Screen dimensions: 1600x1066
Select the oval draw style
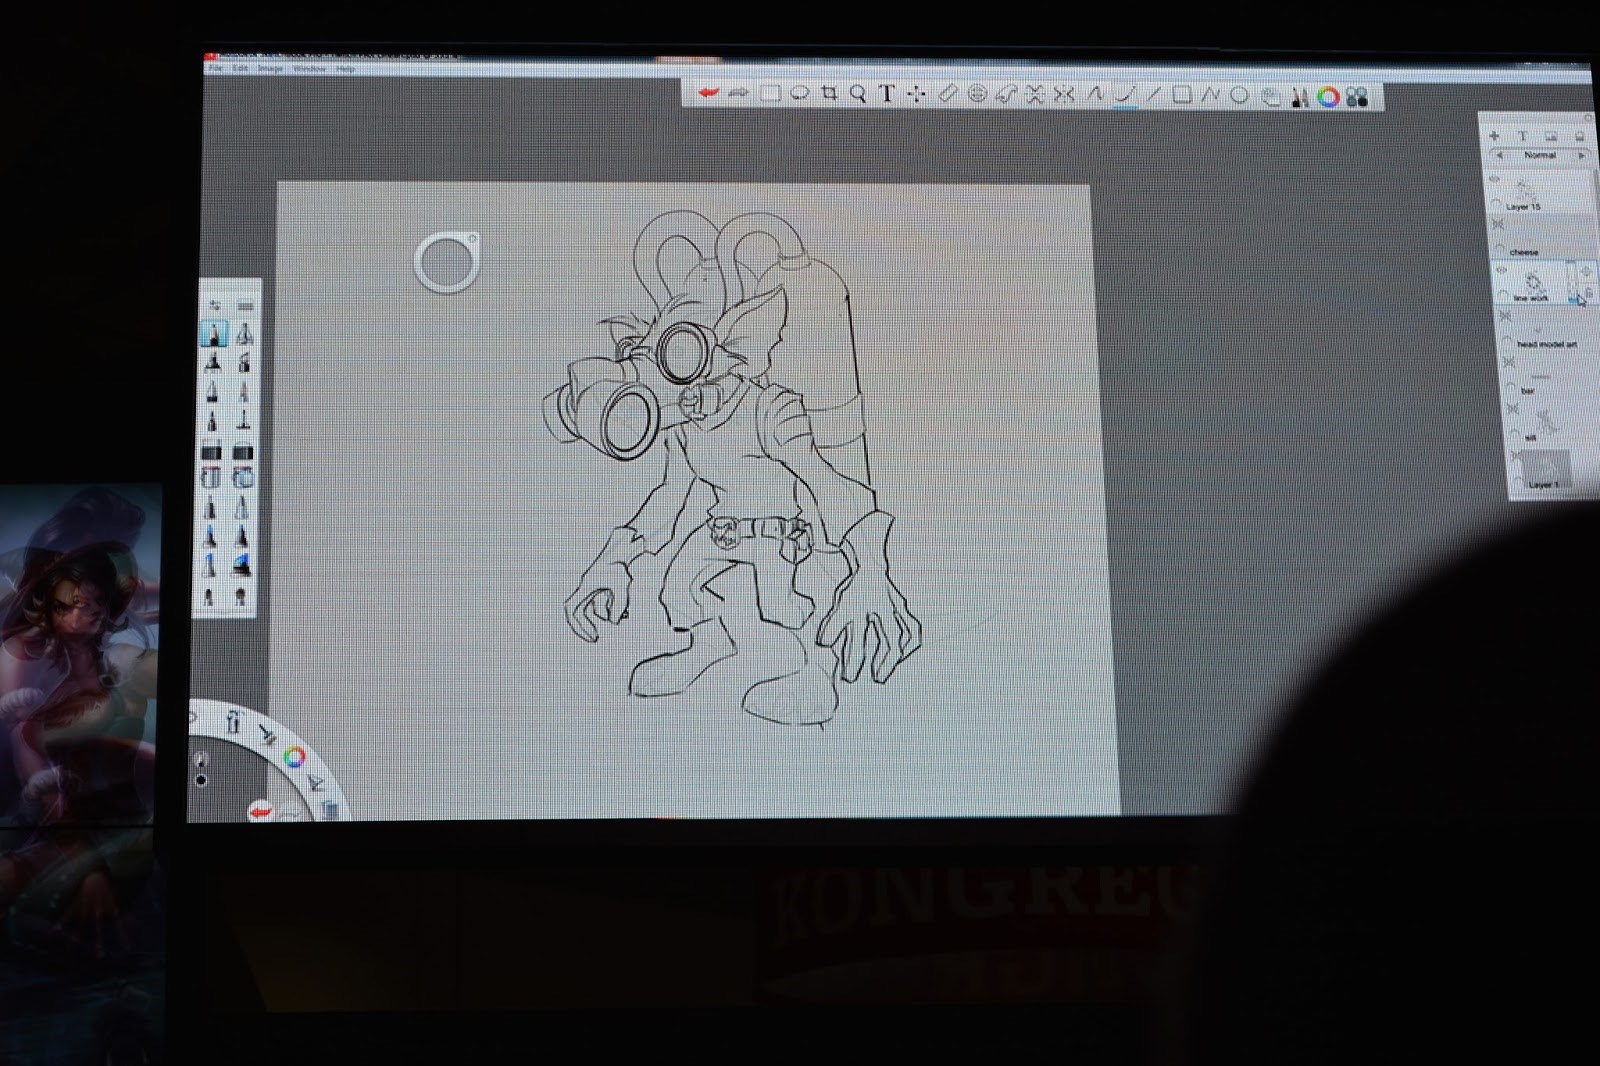[x=1240, y=95]
